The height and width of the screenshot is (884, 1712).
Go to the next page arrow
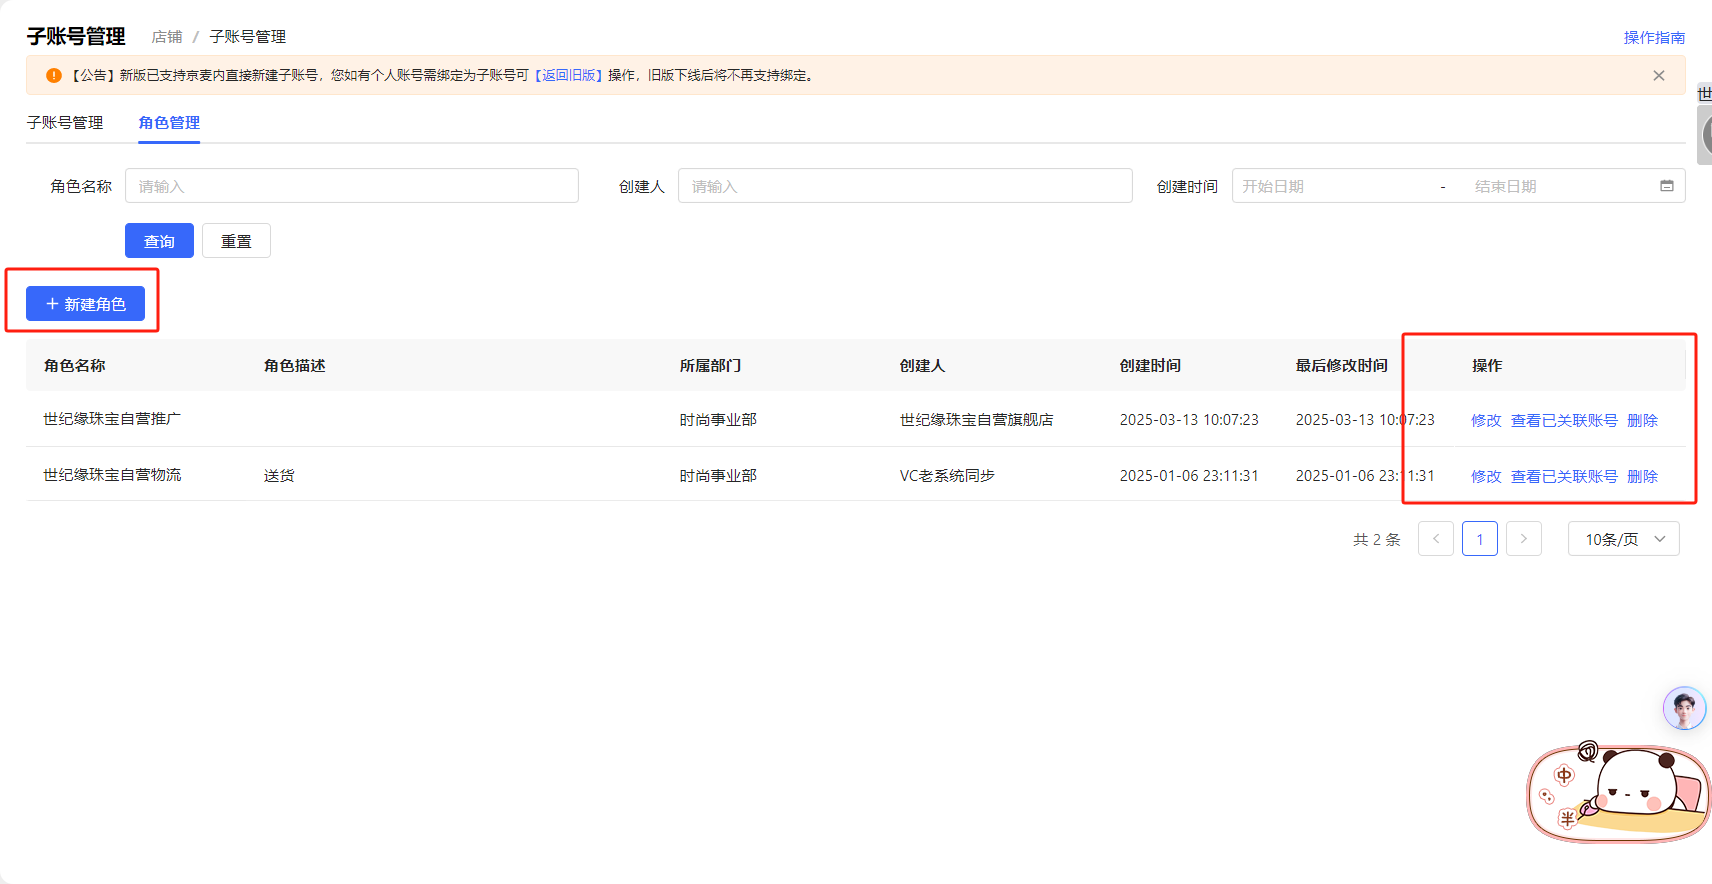tap(1523, 539)
